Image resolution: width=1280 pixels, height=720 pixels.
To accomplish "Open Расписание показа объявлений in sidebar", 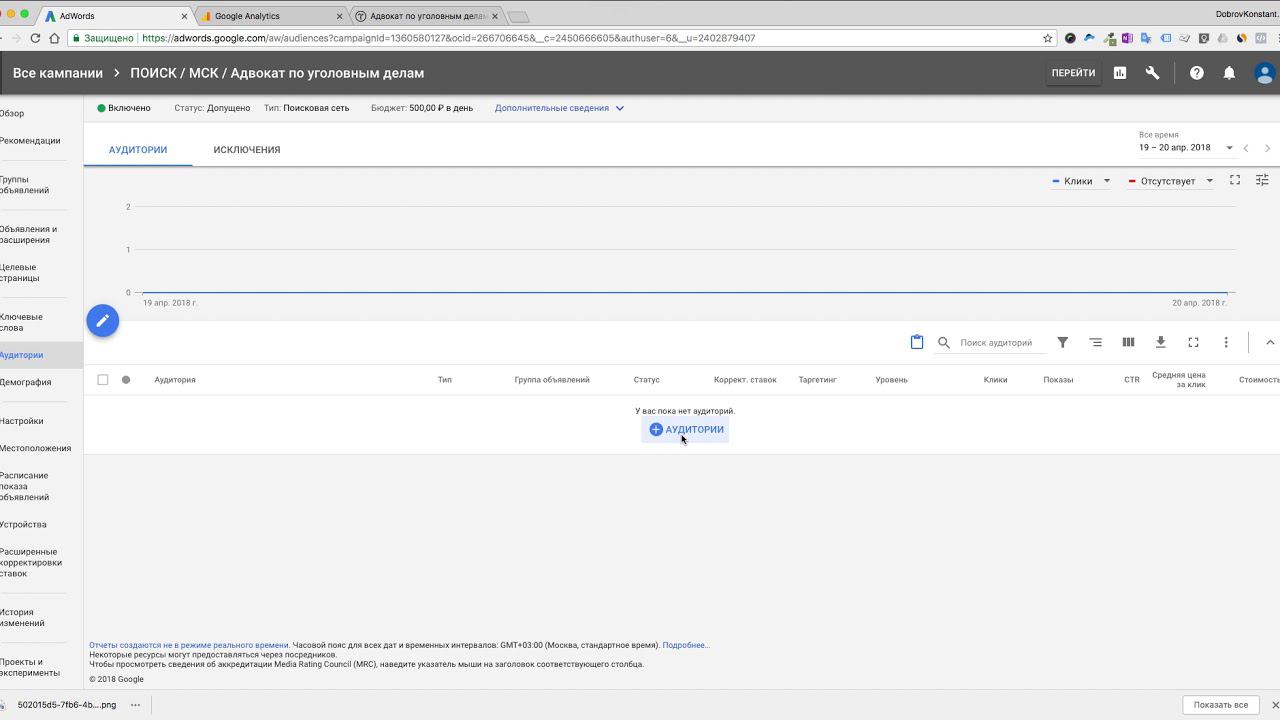I will [x=24, y=487].
